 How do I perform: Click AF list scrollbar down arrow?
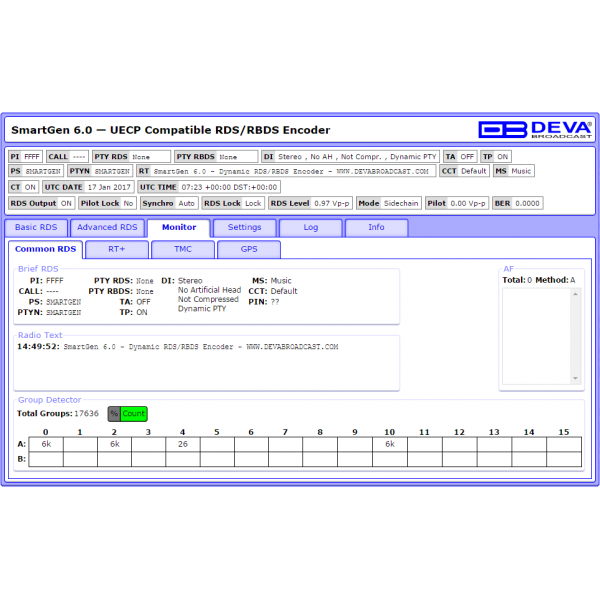click(575, 378)
